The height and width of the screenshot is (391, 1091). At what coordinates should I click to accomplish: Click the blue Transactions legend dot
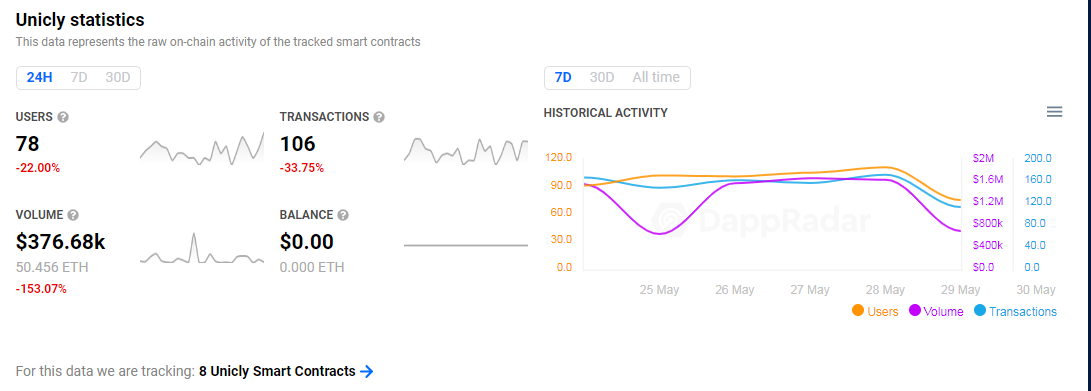980,311
